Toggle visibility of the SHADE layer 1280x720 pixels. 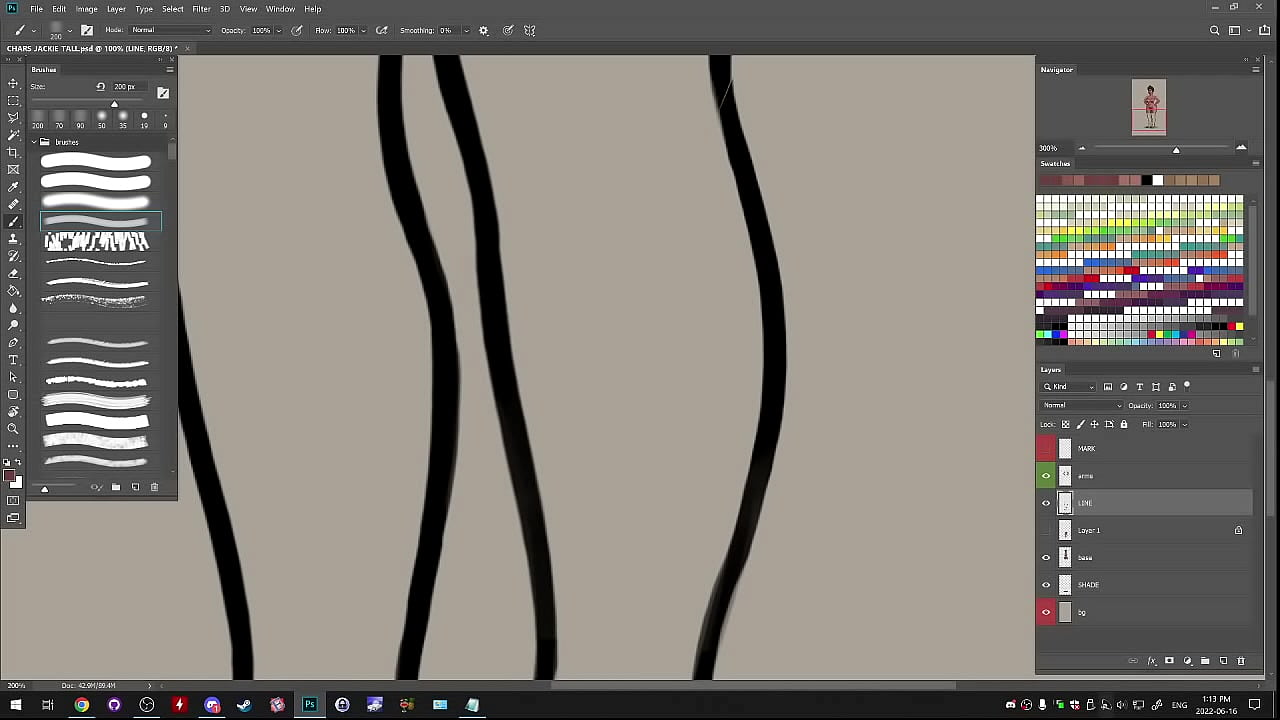(1046, 585)
